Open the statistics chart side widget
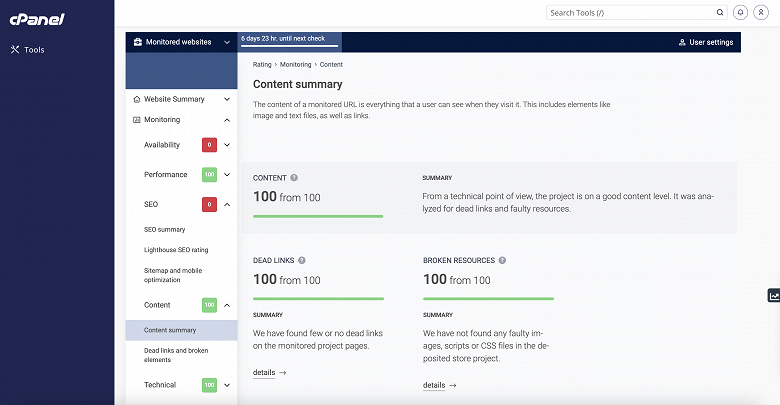 pos(773,295)
